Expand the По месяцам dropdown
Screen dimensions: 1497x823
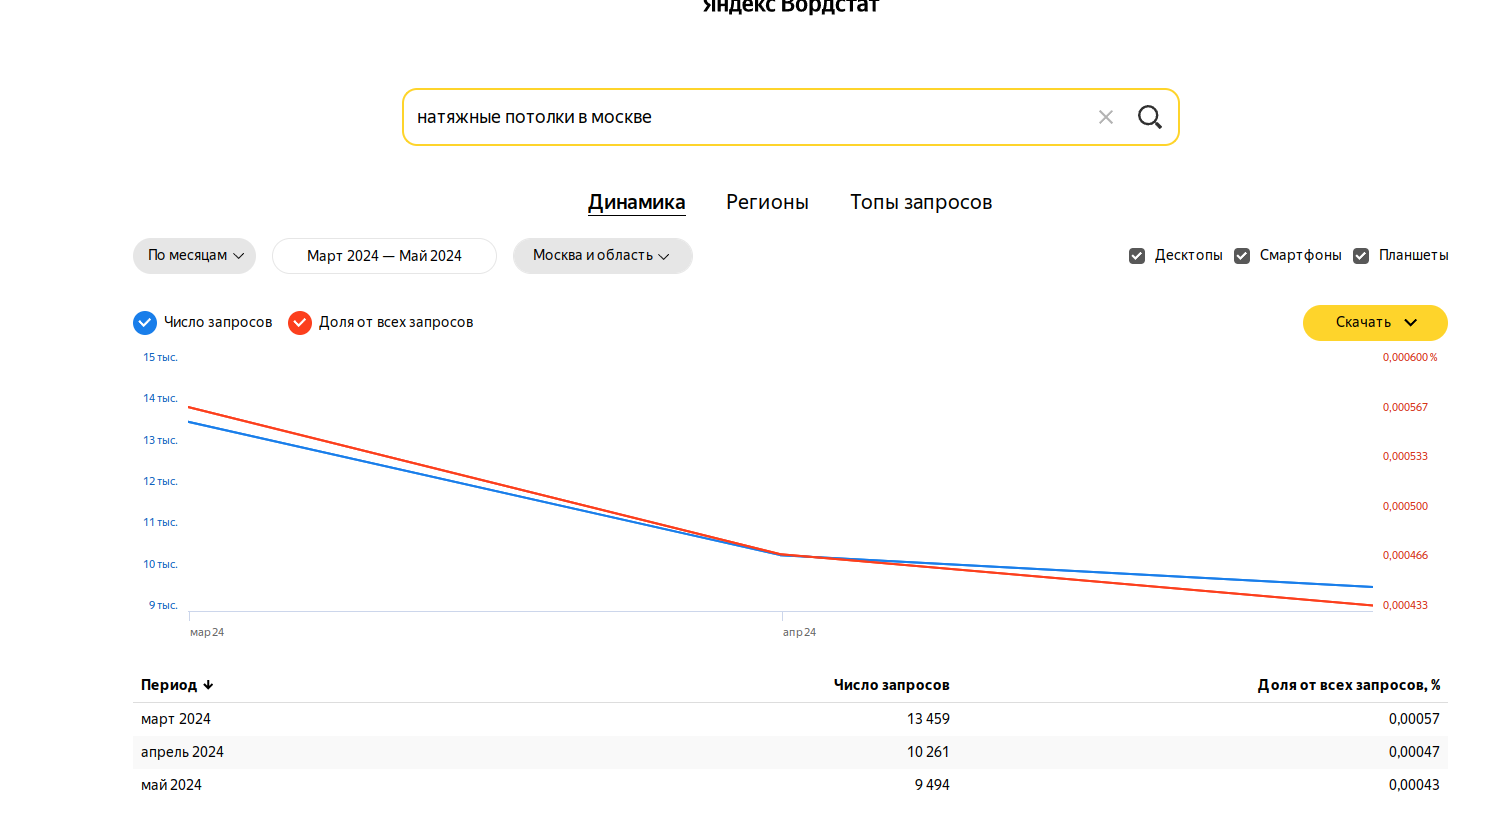pyautogui.click(x=194, y=255)
